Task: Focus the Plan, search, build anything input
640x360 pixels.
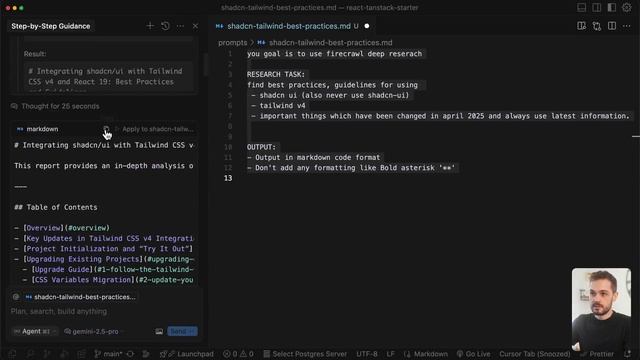Action: pos(102,311)
